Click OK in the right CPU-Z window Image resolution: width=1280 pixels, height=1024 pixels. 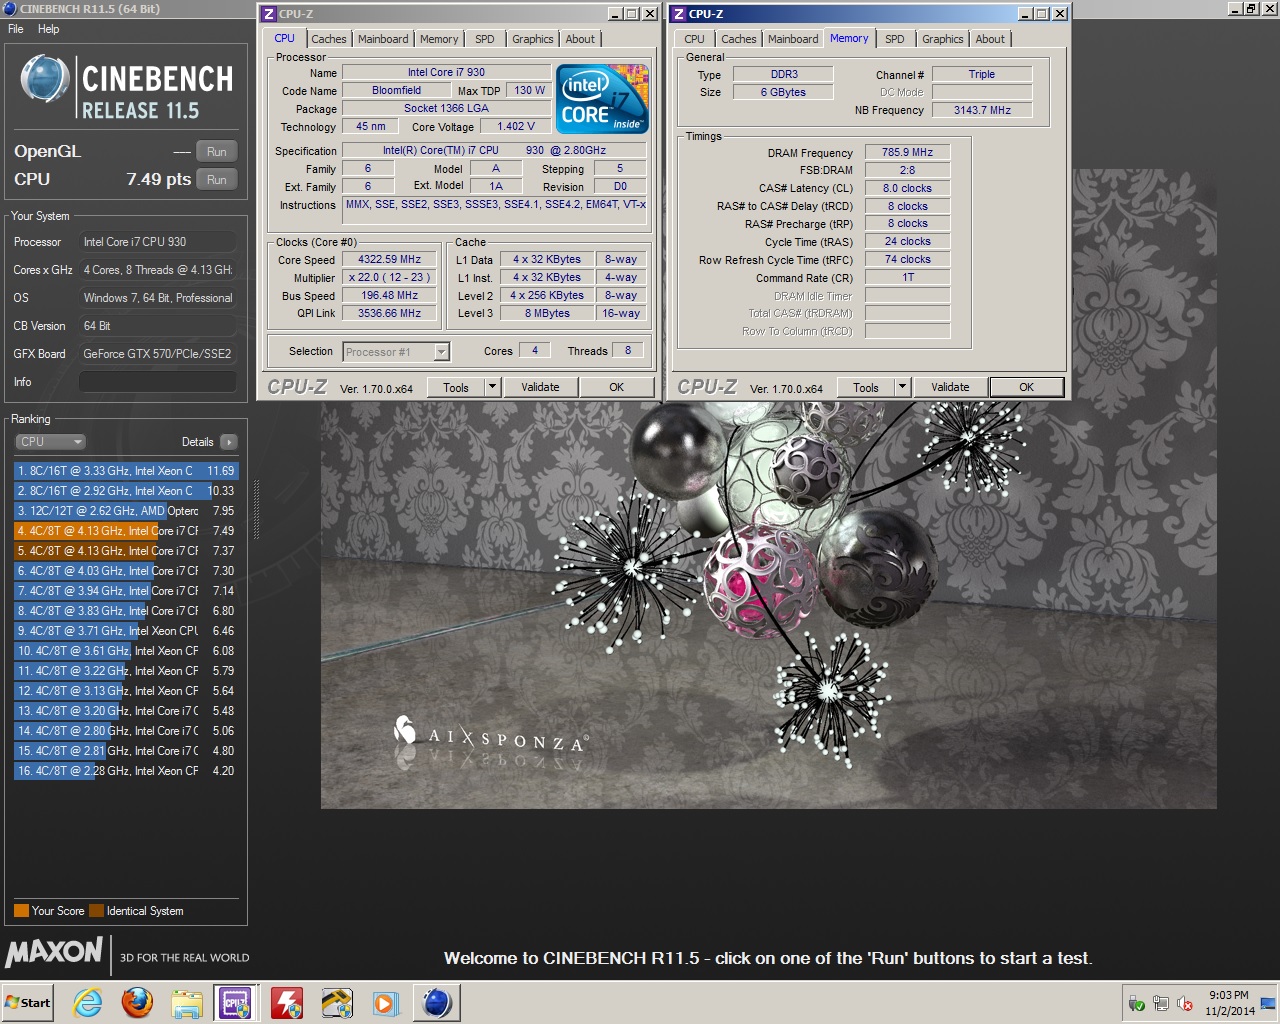pyautogui.click(x=1027, y=387)
